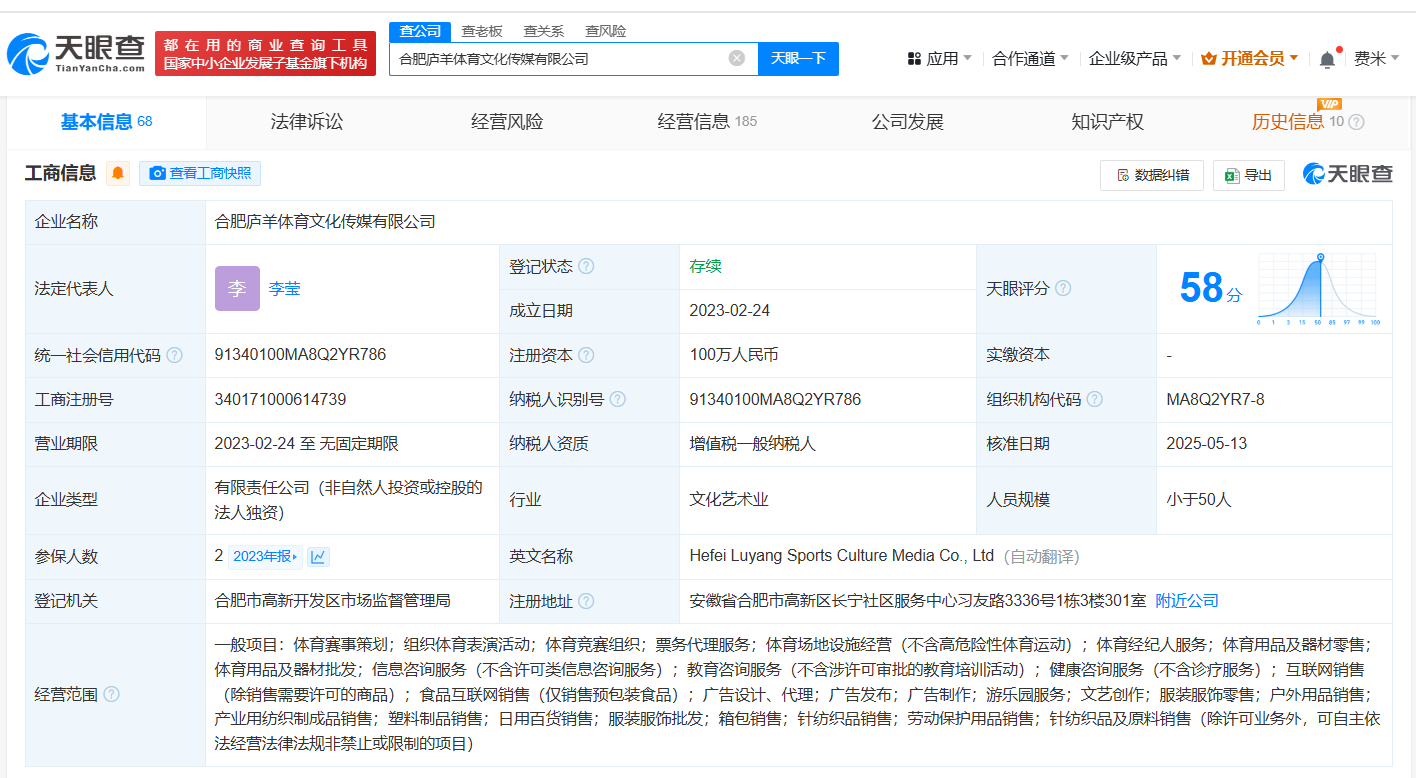Click help icon next to 经营范围

tap(111, 694)
